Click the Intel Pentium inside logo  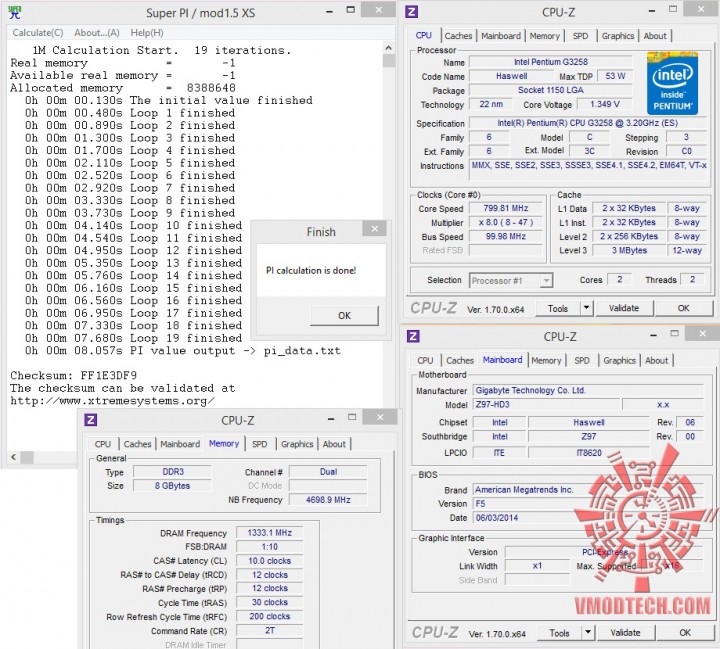(x=673, y=84)
